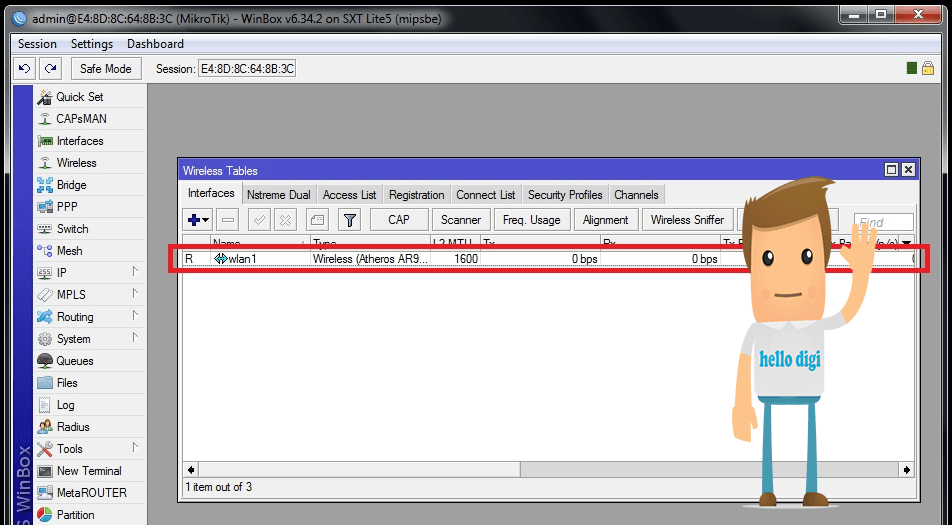Screen dimensions: 952x525
Task: Expand the IP submenu arrow
Action: coord(135,271)
